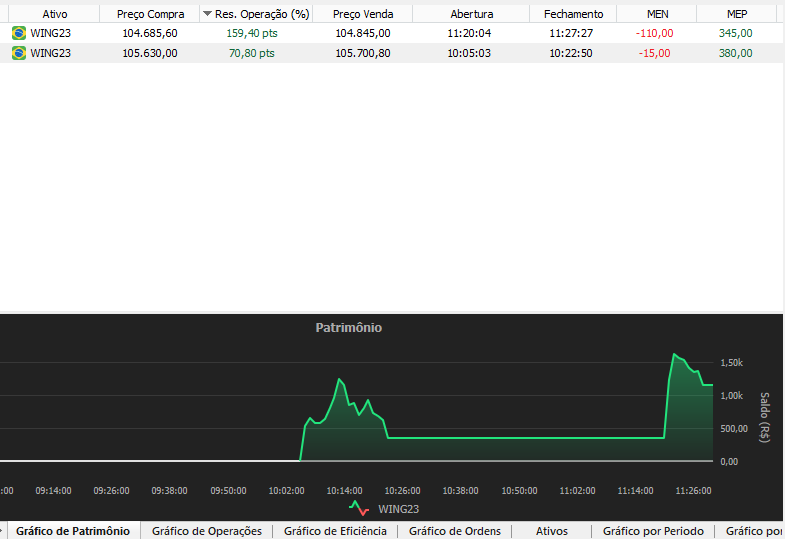Sort by the Preço Venda column header
Image resolution: width=785 pixels, height=539 pixels.
coord(363,14)
